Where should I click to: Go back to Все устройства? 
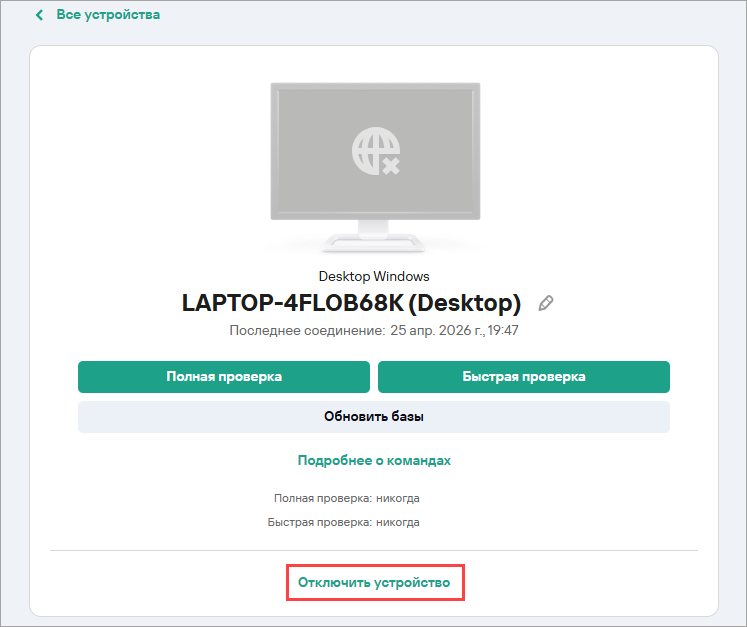click(108, 15)
